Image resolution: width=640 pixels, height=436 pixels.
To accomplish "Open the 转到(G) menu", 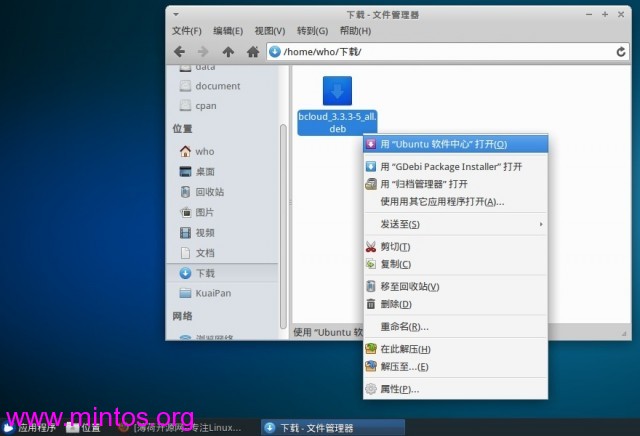I will click(x=312, y=31).
